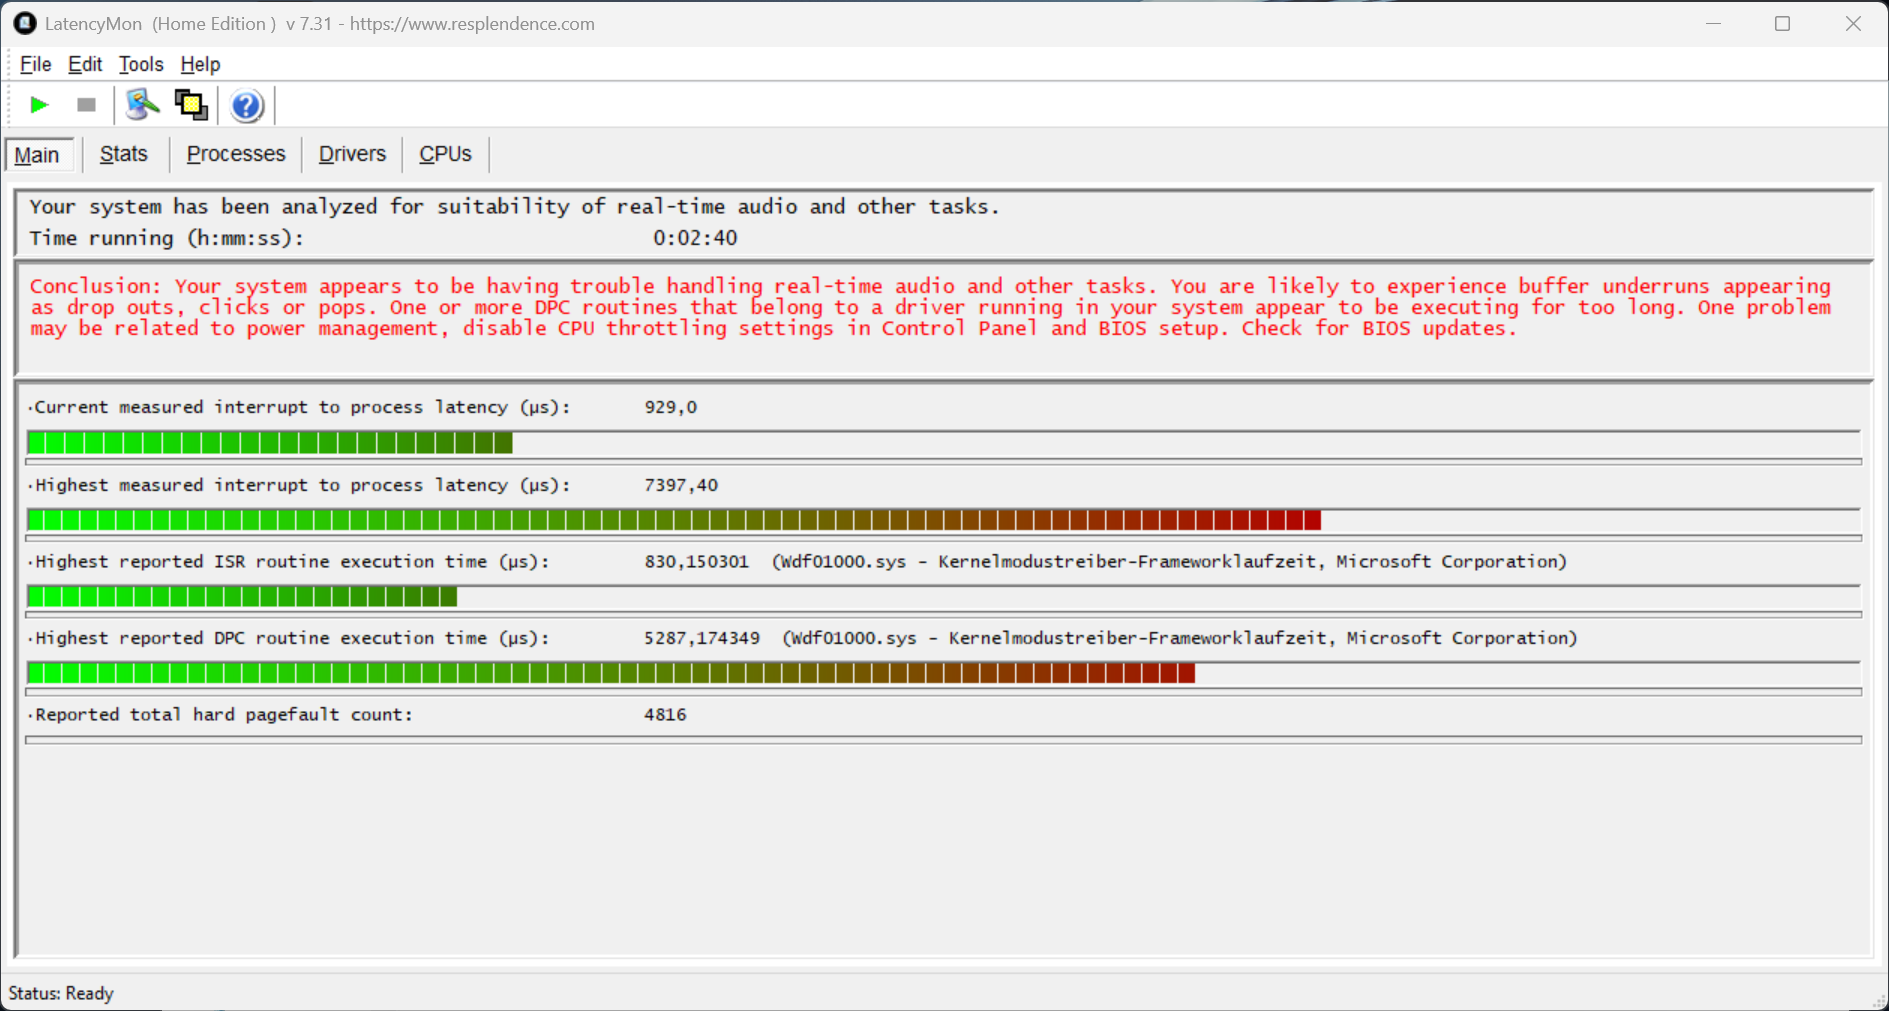Switch to the Drivers tab
This screenshot has height=1011, width=1889.
coord(352,154)
